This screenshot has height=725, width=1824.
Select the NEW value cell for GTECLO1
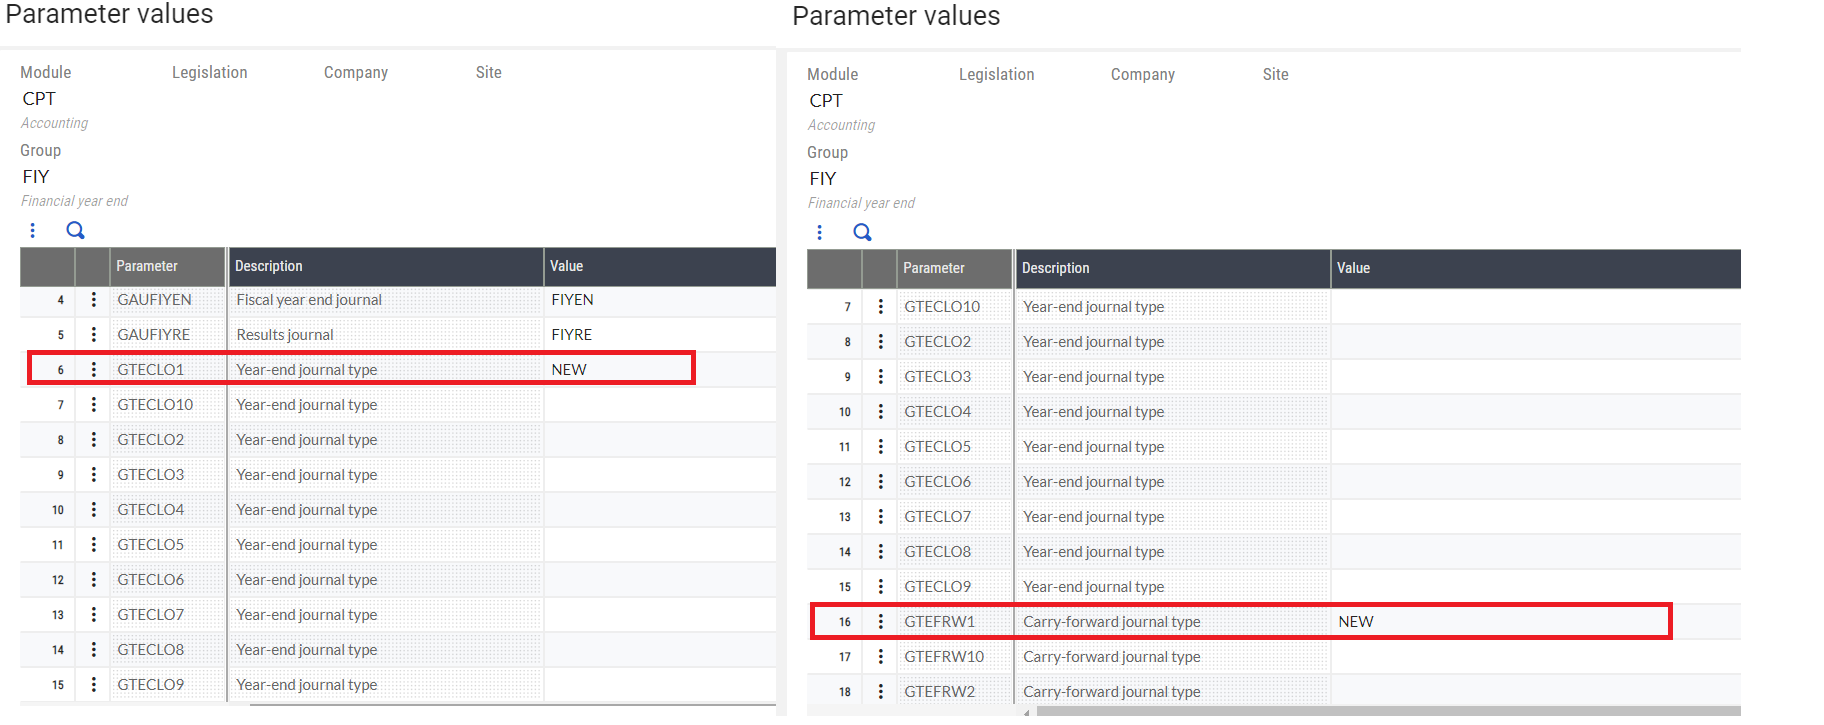coord(569,370)
